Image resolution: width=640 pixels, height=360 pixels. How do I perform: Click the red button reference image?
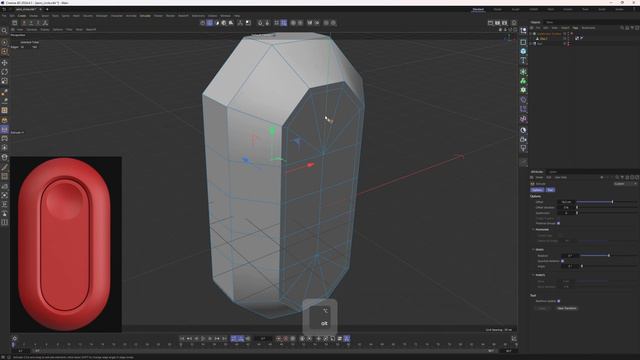pyautogui.click(x=66, y=244)
